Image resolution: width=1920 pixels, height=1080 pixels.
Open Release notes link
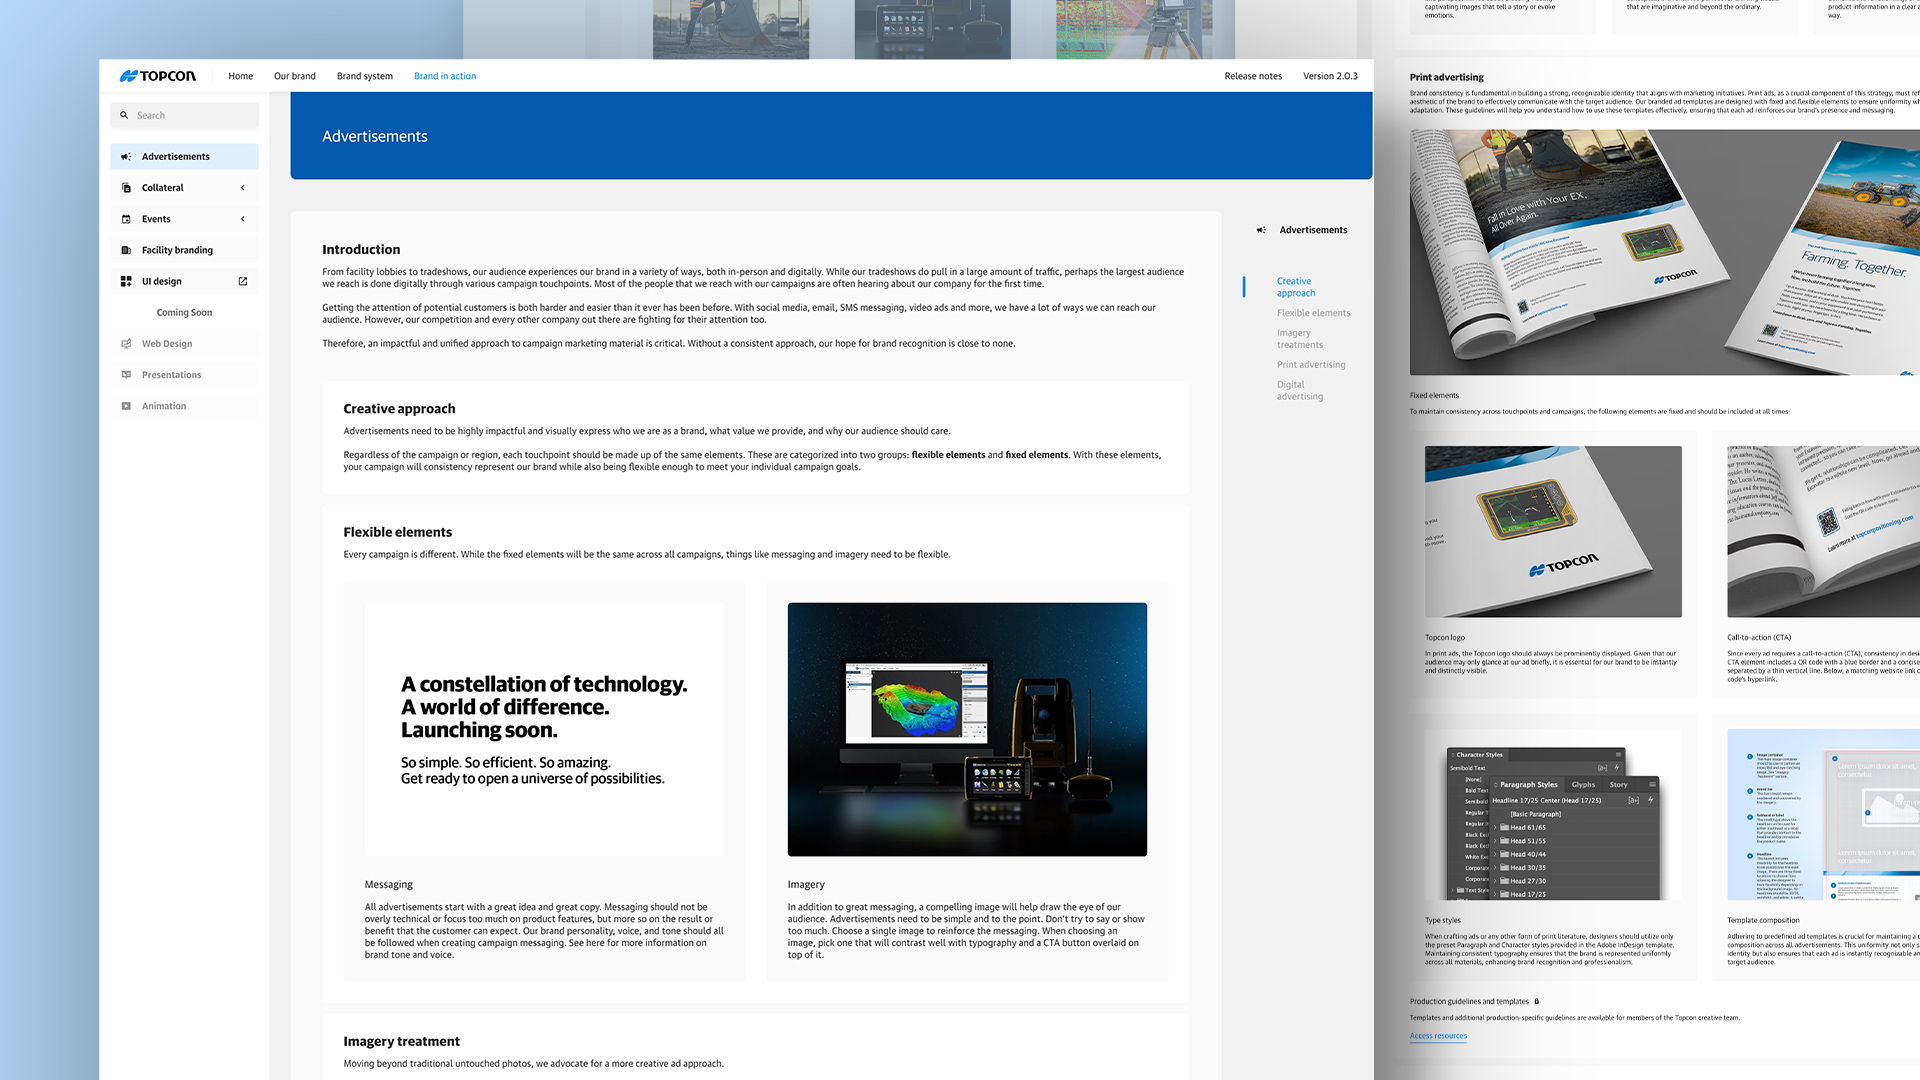coord(1252,76)
